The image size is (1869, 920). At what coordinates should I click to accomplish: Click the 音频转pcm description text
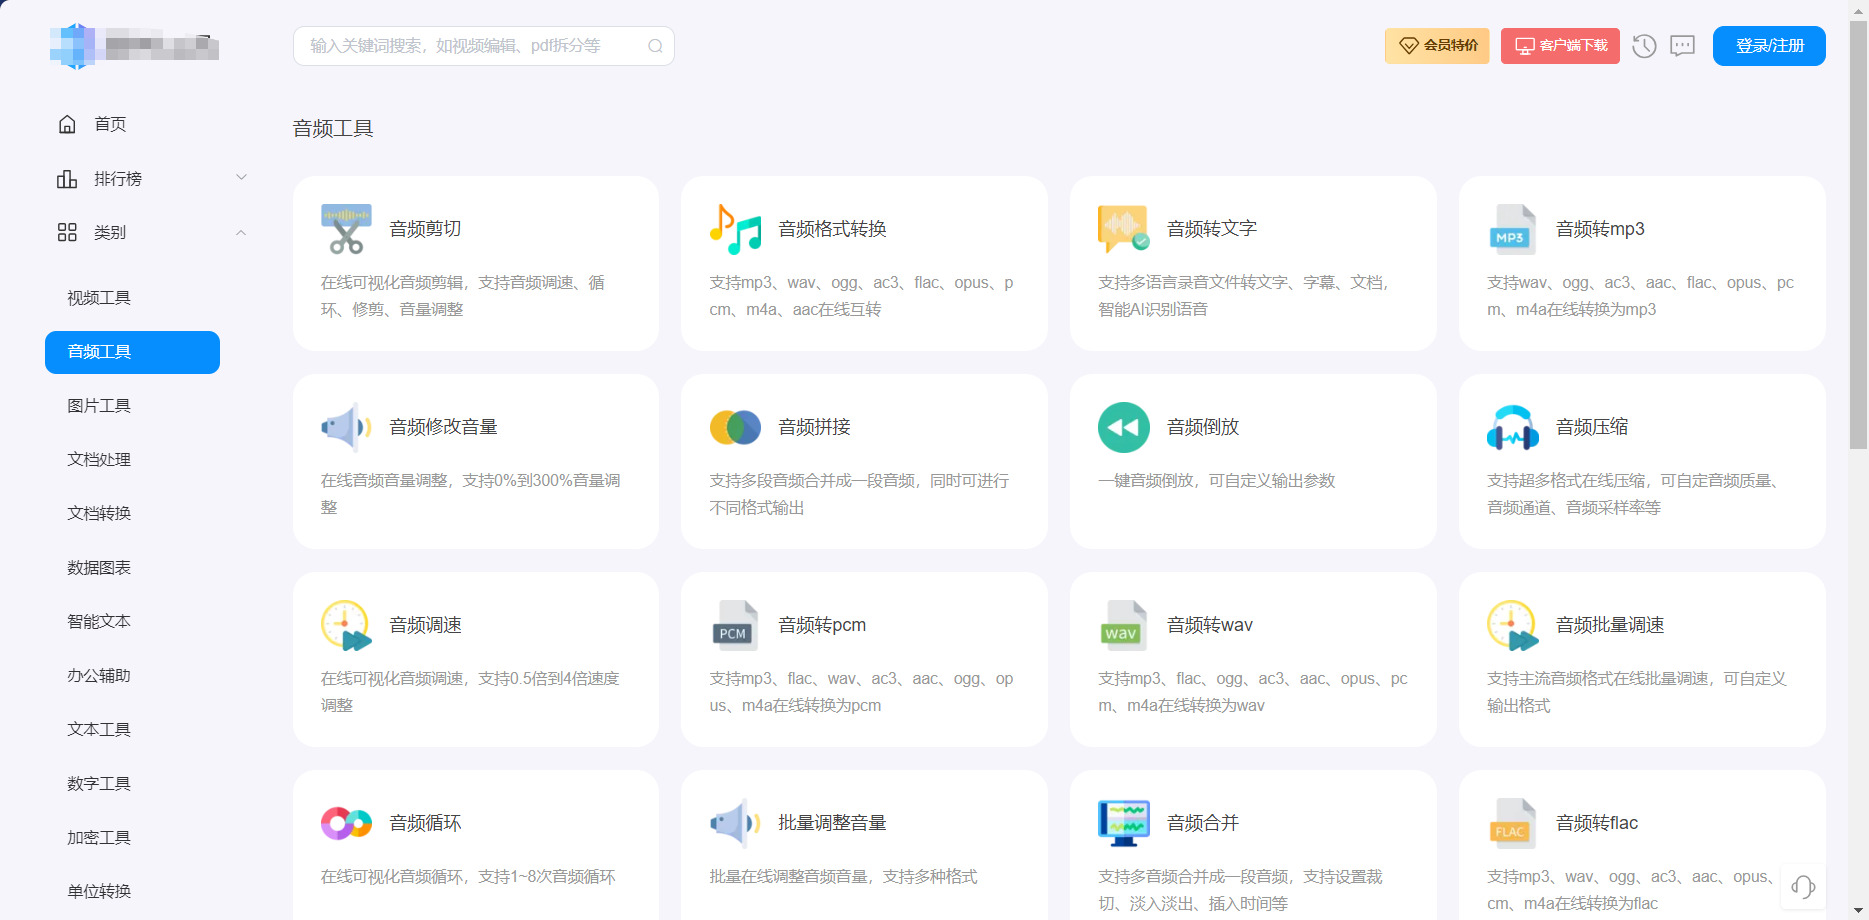(861, 692)
